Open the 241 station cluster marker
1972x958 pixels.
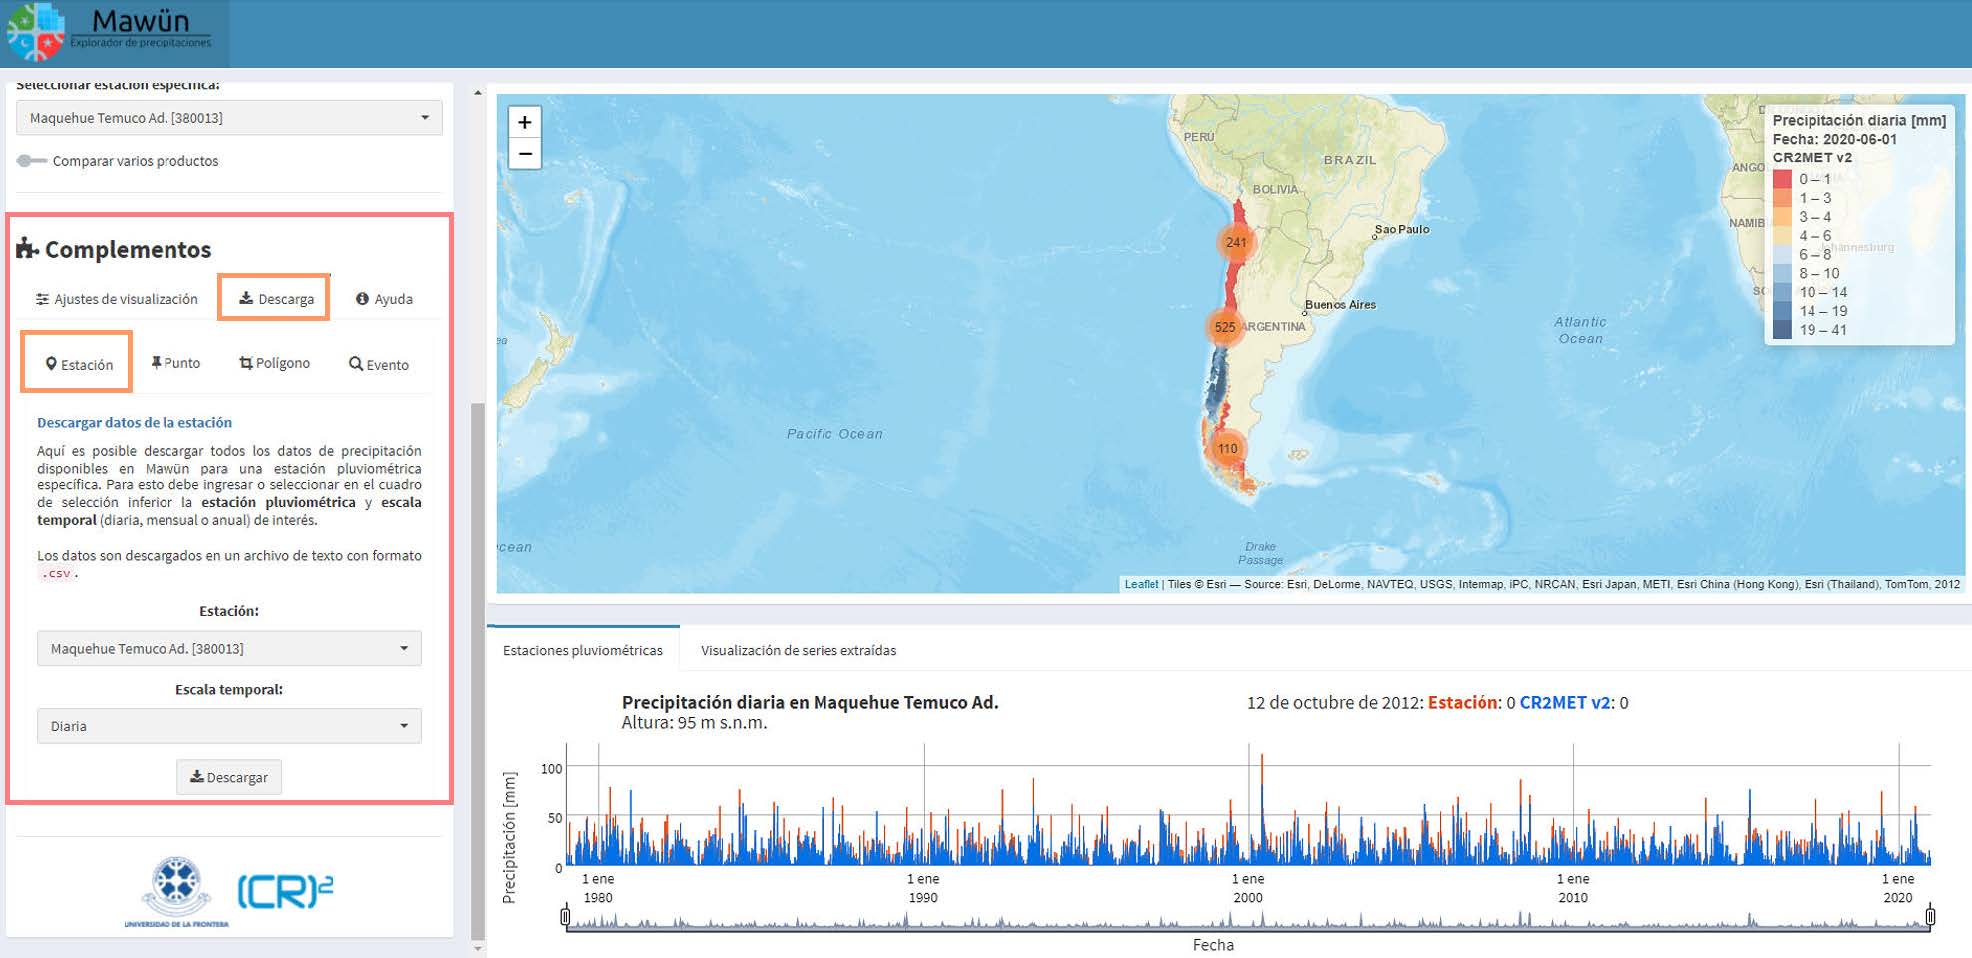coord(1236,242)
